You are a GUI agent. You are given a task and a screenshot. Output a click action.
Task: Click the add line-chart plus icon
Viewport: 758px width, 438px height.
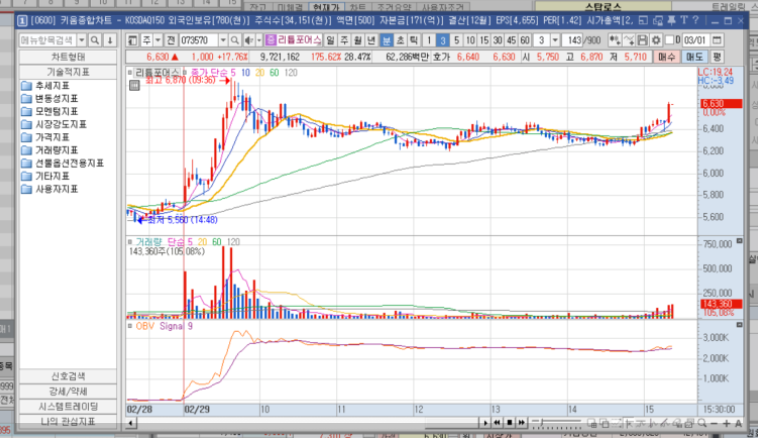point(628,40)
